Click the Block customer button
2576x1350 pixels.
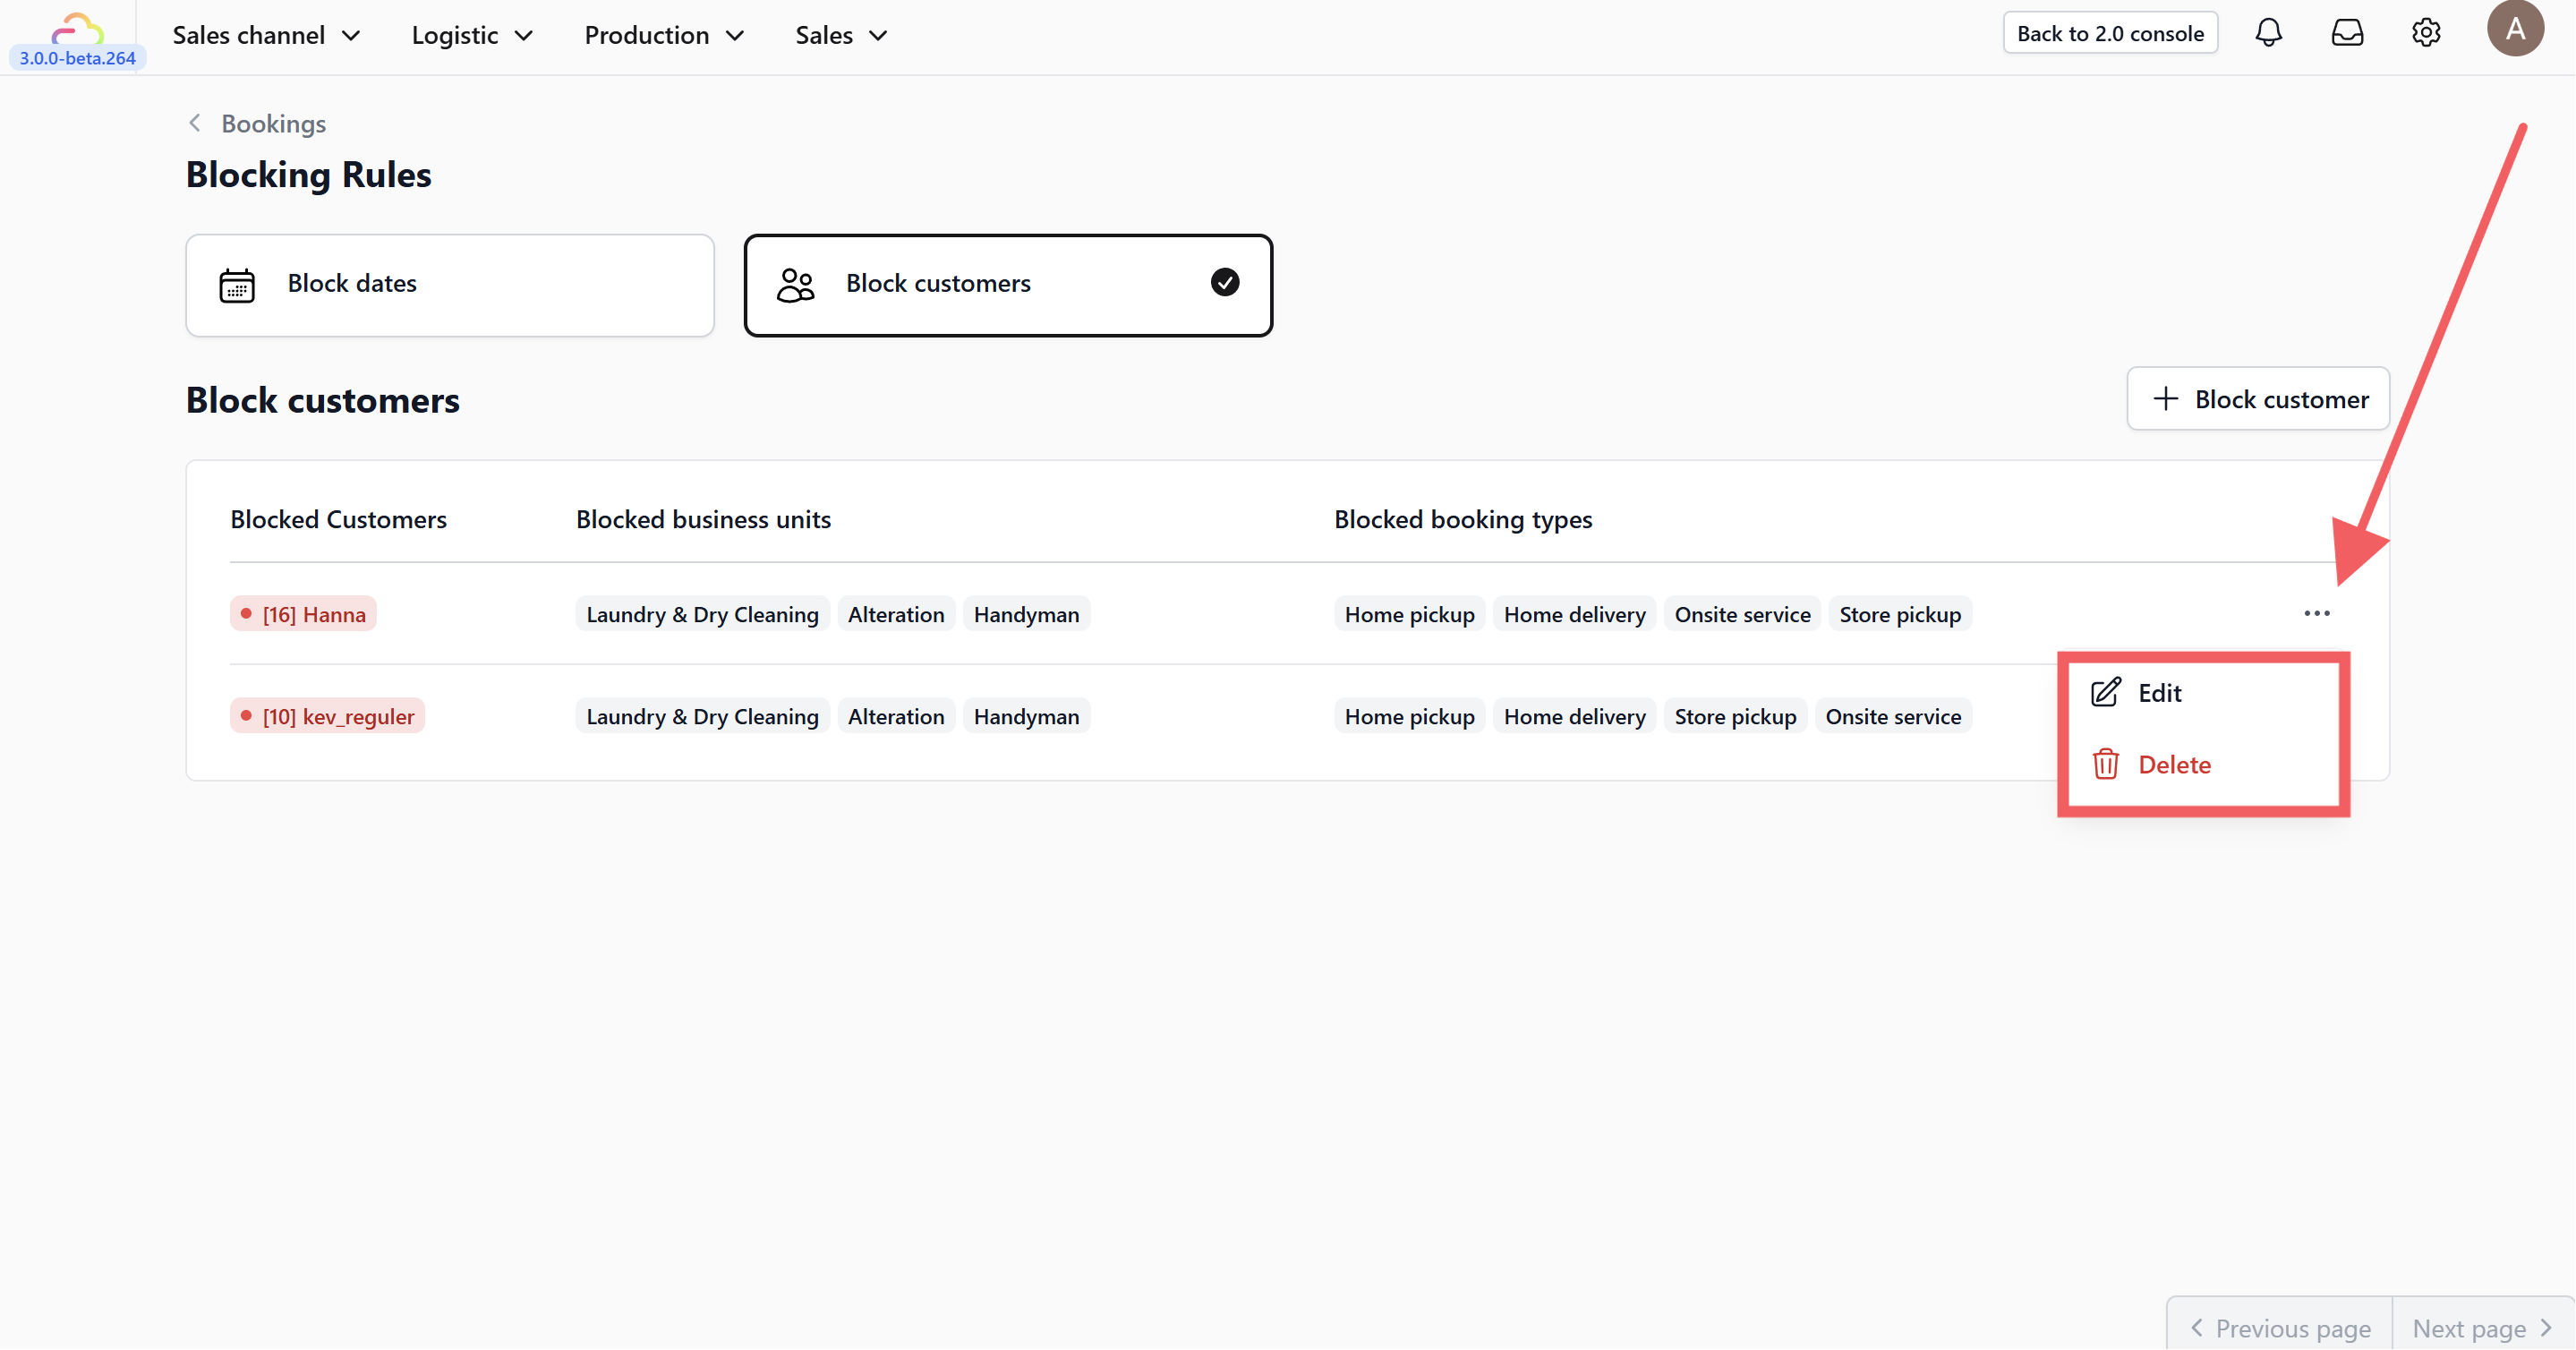(2257, 399)
